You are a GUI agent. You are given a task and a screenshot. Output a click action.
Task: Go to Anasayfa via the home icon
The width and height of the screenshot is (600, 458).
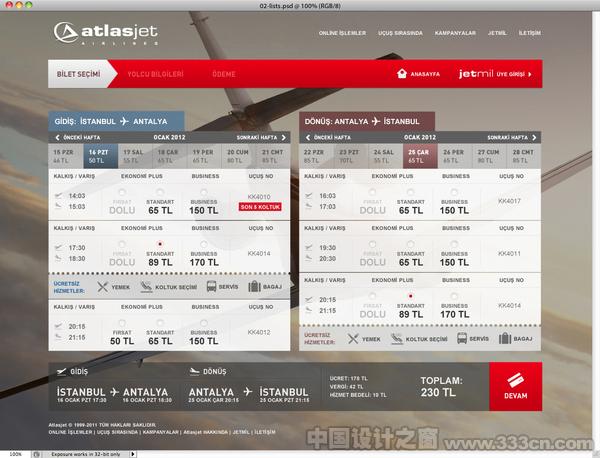pyautogui.click(x=401, y=73)
